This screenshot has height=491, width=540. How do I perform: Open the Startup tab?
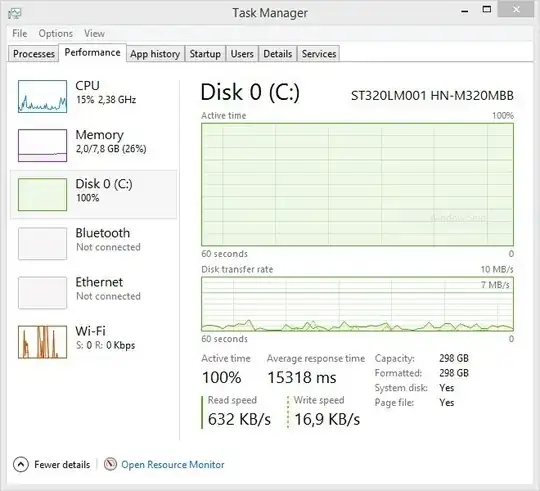tap(205, 54)
